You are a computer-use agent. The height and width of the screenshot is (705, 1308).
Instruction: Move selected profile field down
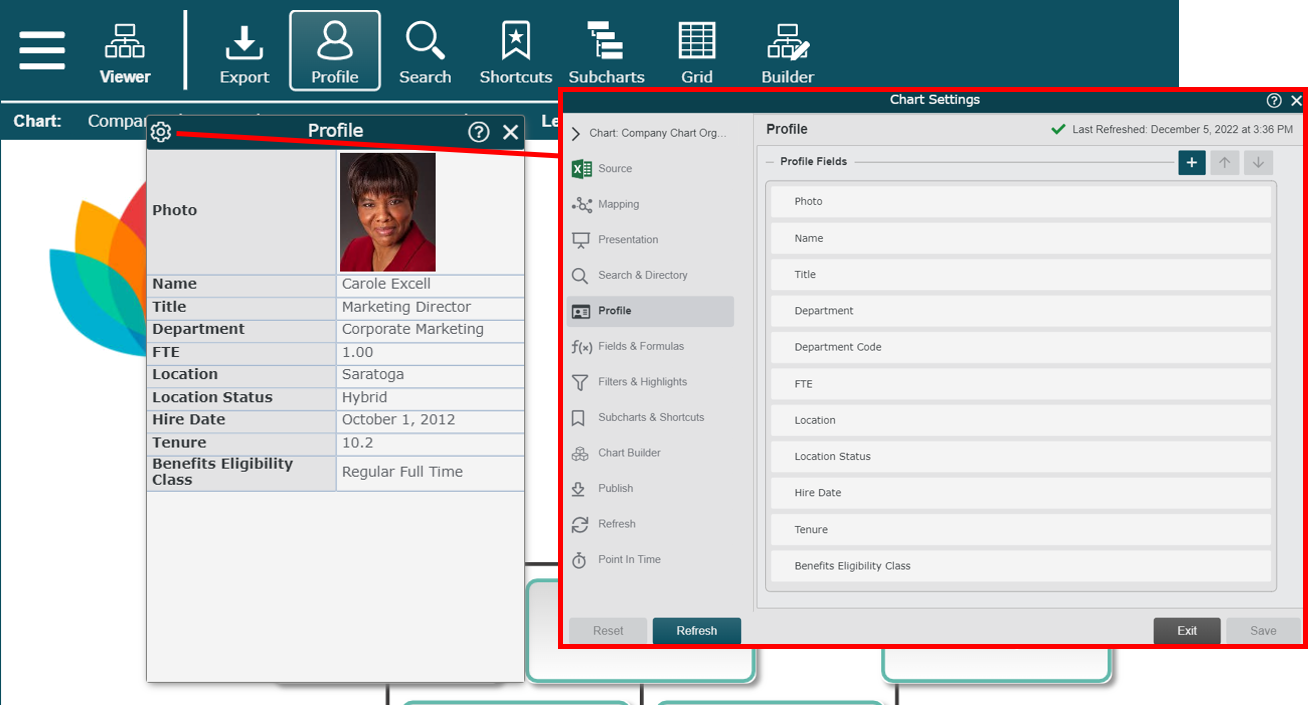1259,163
